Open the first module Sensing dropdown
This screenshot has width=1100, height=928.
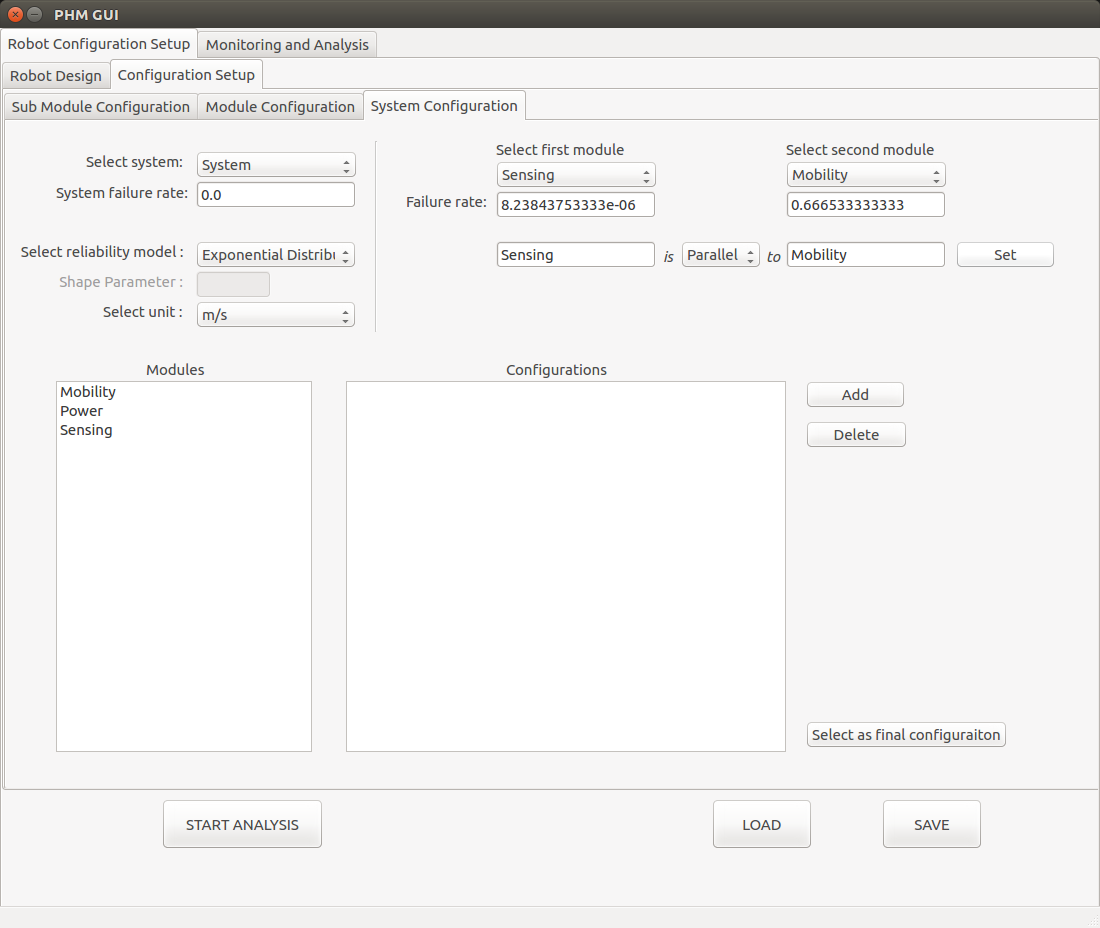576,175
